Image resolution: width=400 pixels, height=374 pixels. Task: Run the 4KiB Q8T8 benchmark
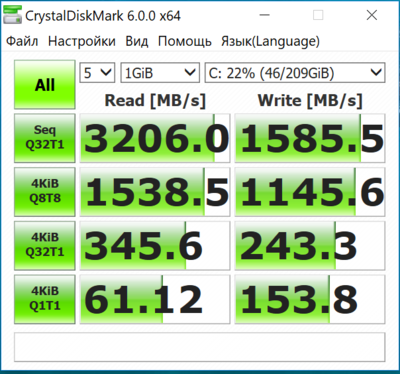tap(45, 192)
